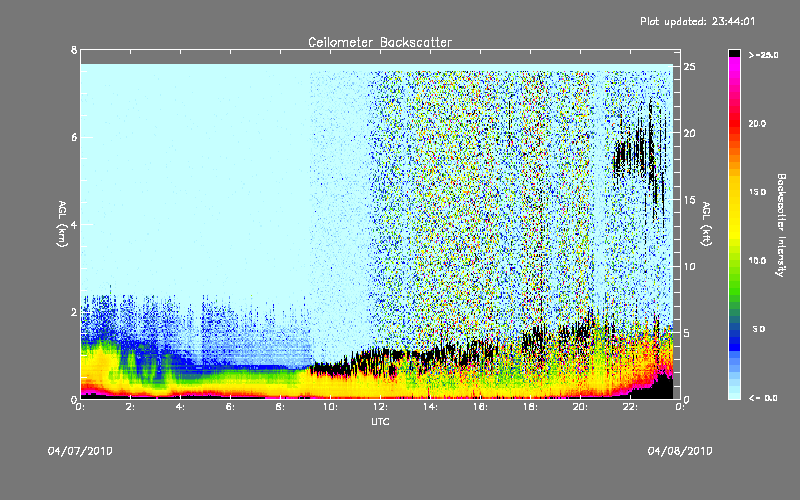Click the "Plot updated: 23:44:01" timestamp
The image size is (800, 500).
[697, 21]
